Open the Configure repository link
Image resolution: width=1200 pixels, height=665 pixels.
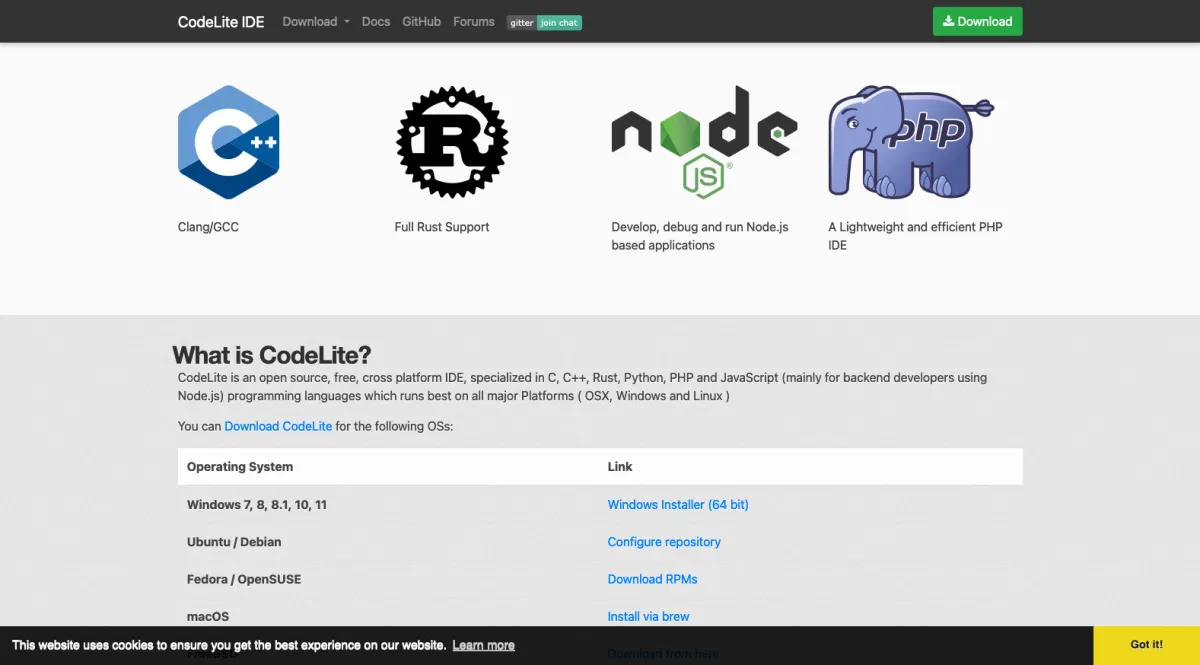coord(664,542)
